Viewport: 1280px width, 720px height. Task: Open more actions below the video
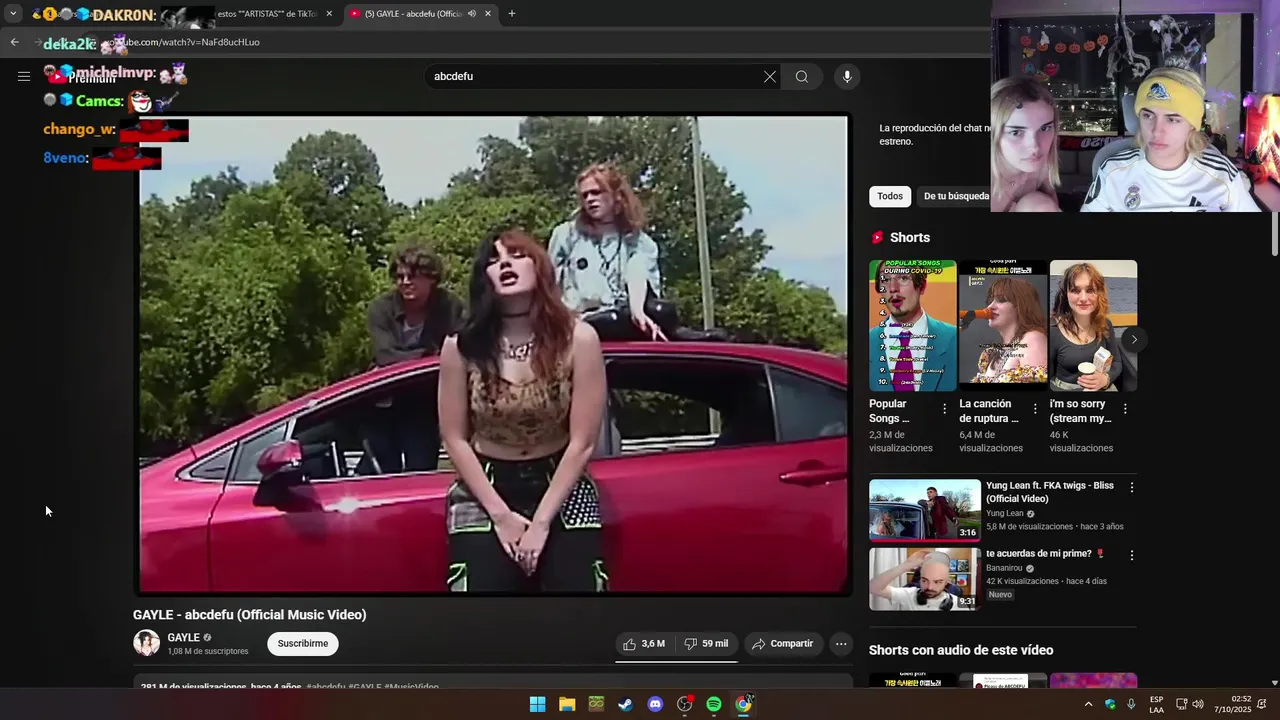click(841, 644)
